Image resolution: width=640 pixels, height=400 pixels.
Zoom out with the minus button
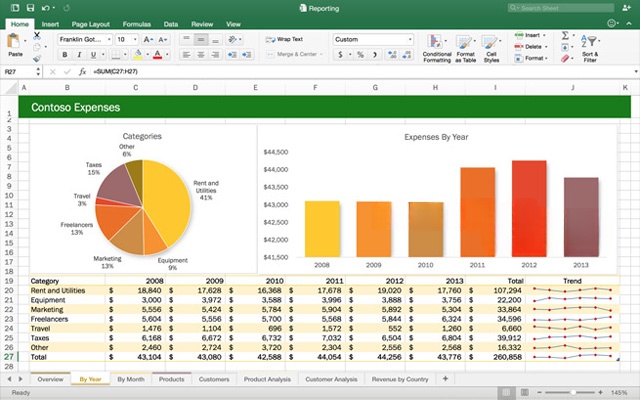(539, 392)
